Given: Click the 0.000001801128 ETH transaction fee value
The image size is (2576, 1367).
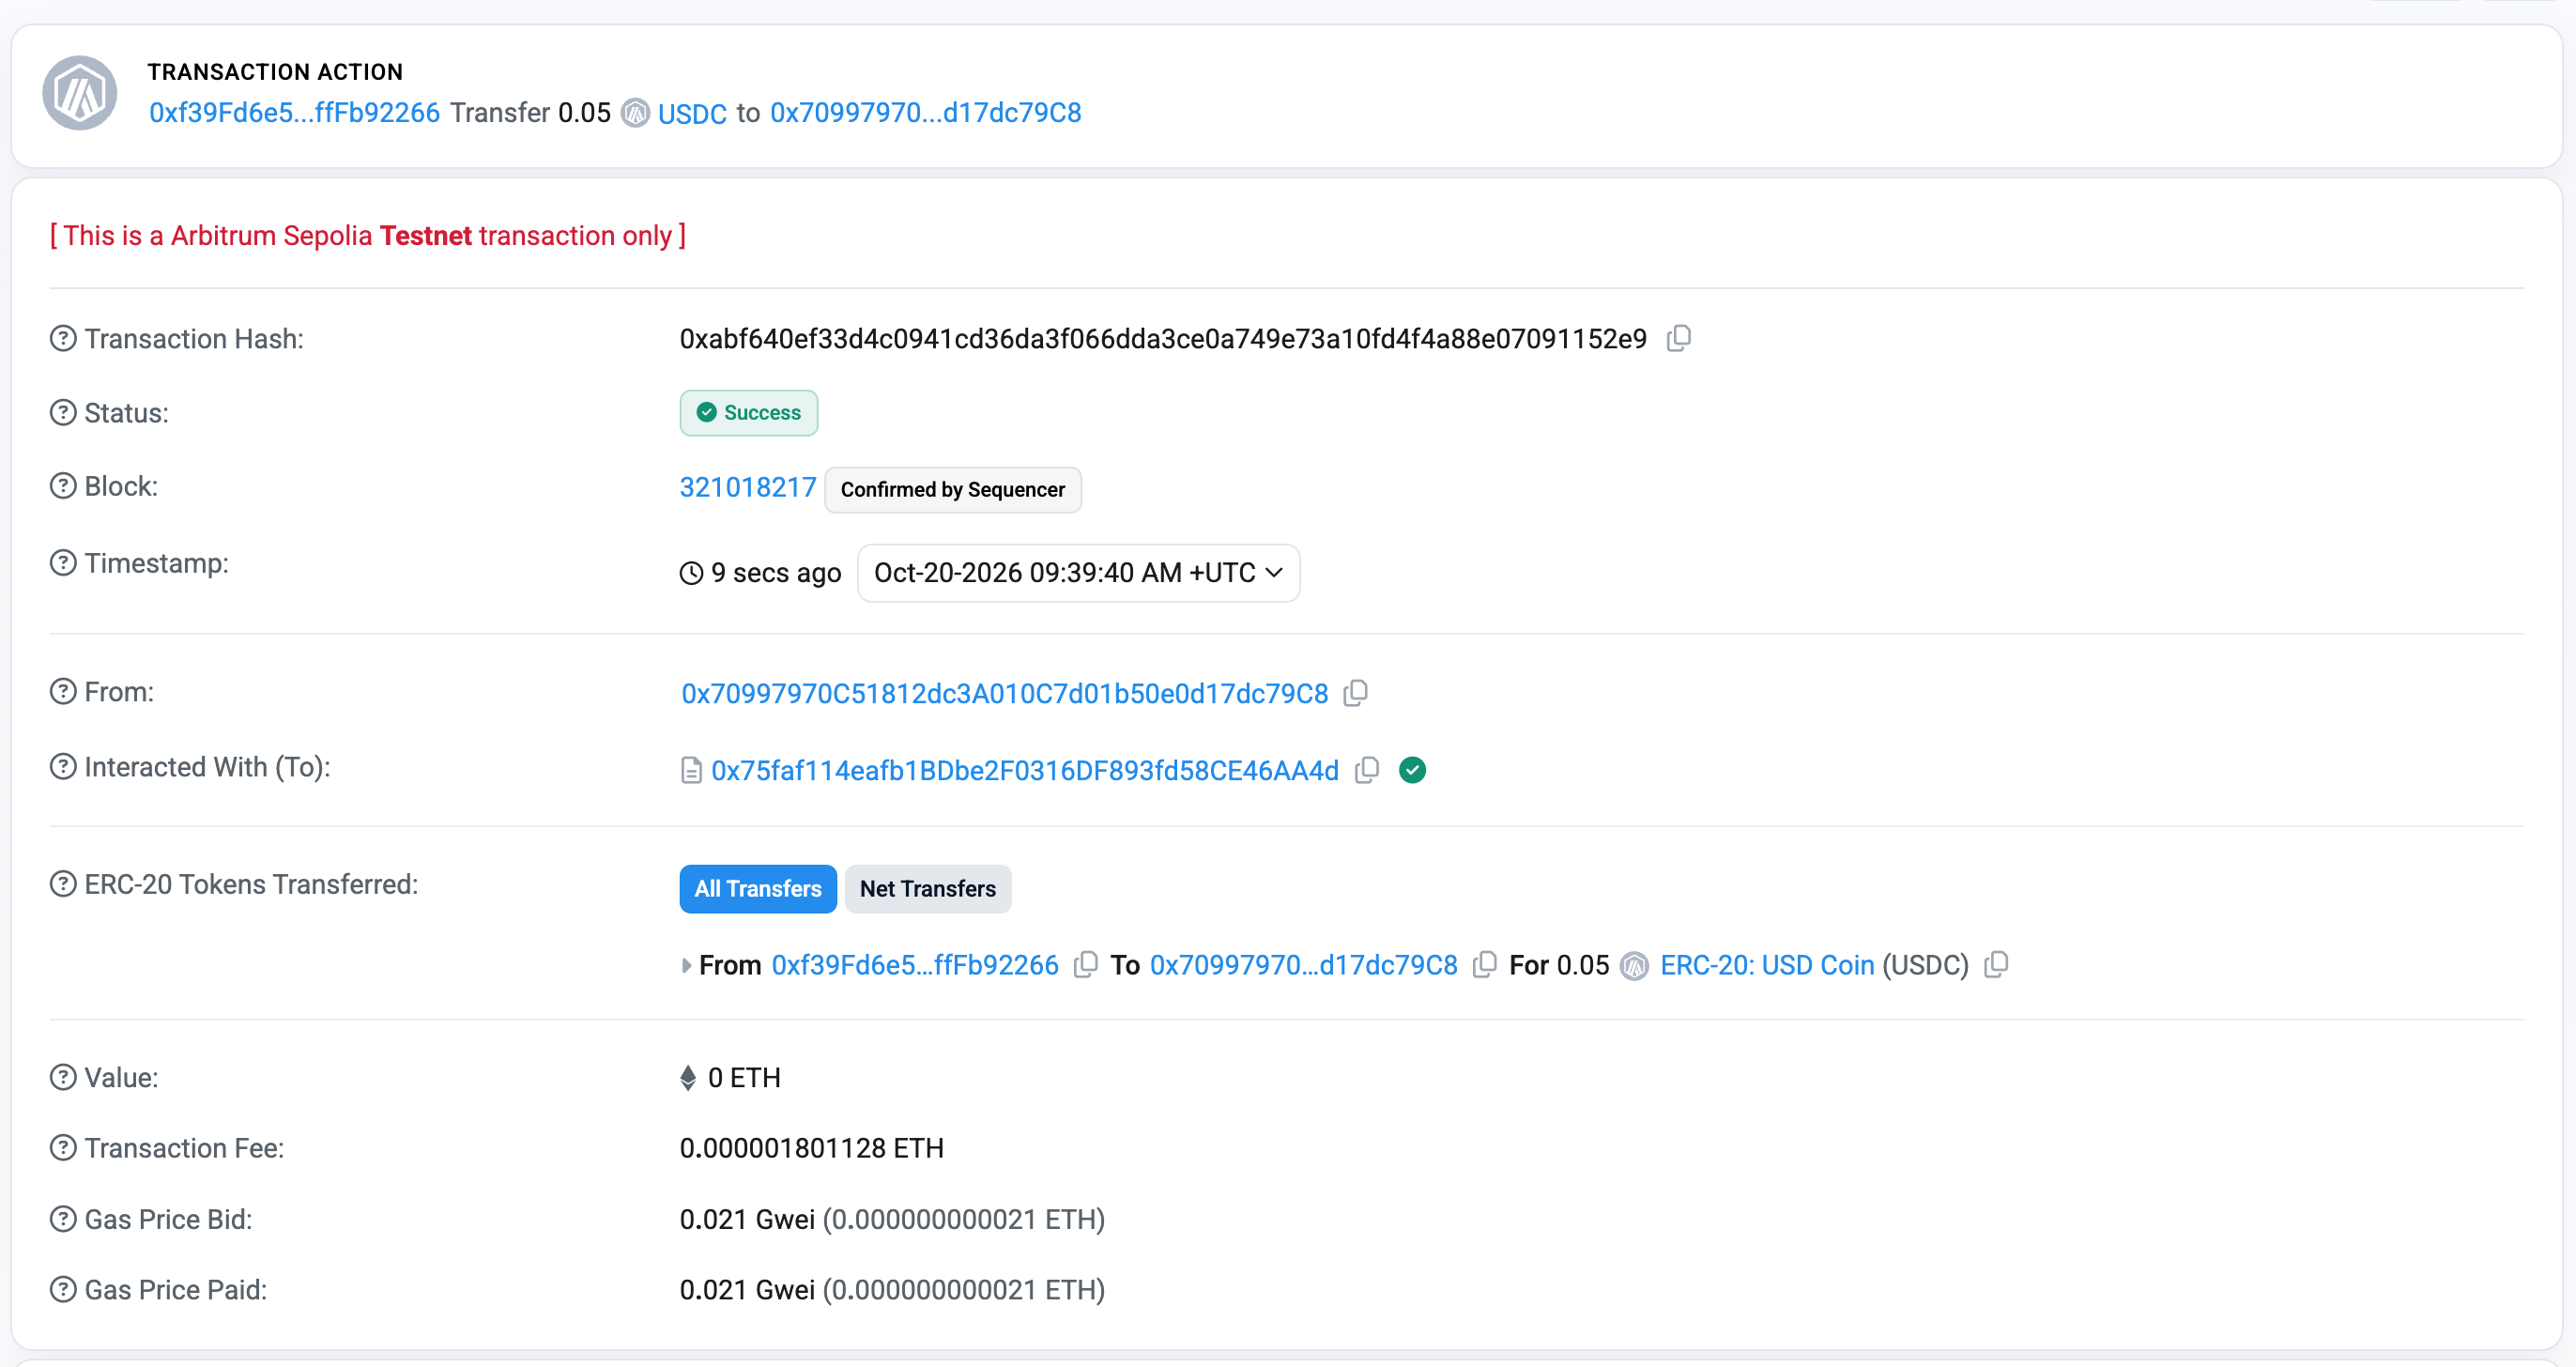Looking at the screenshot, I should click(812, 1149).
